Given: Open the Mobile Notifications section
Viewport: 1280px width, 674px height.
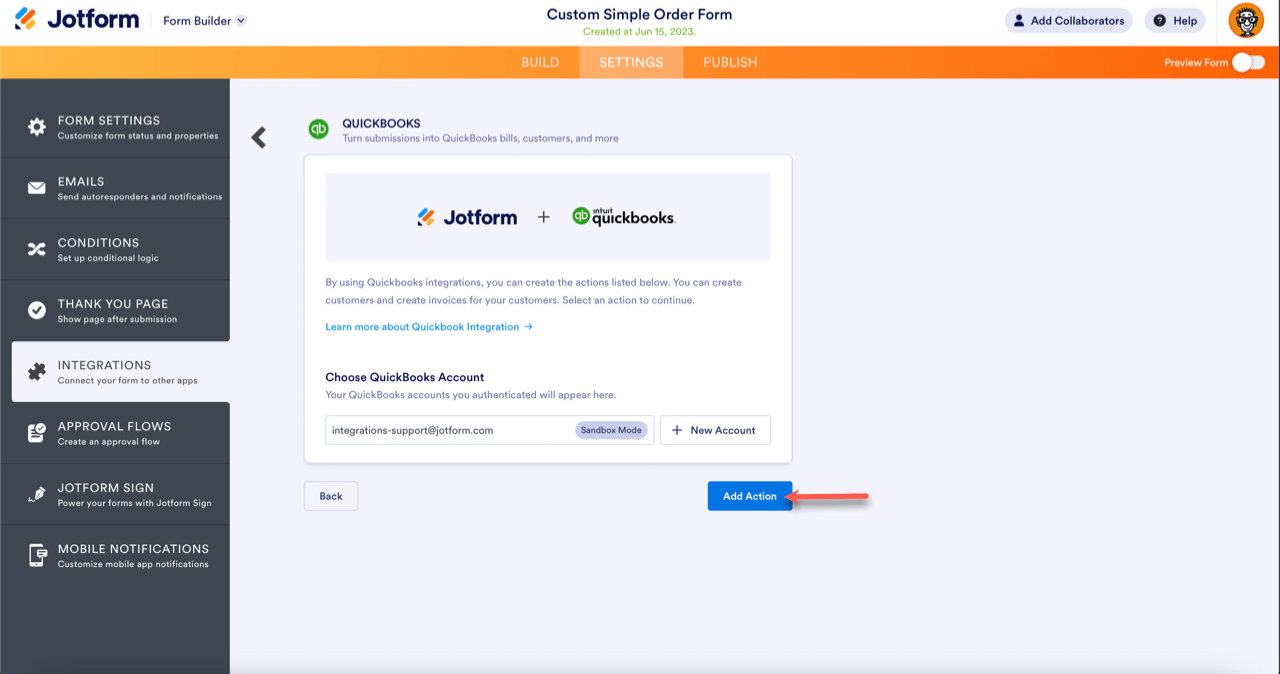Looking at the screenshot, I should pos(115,555).
